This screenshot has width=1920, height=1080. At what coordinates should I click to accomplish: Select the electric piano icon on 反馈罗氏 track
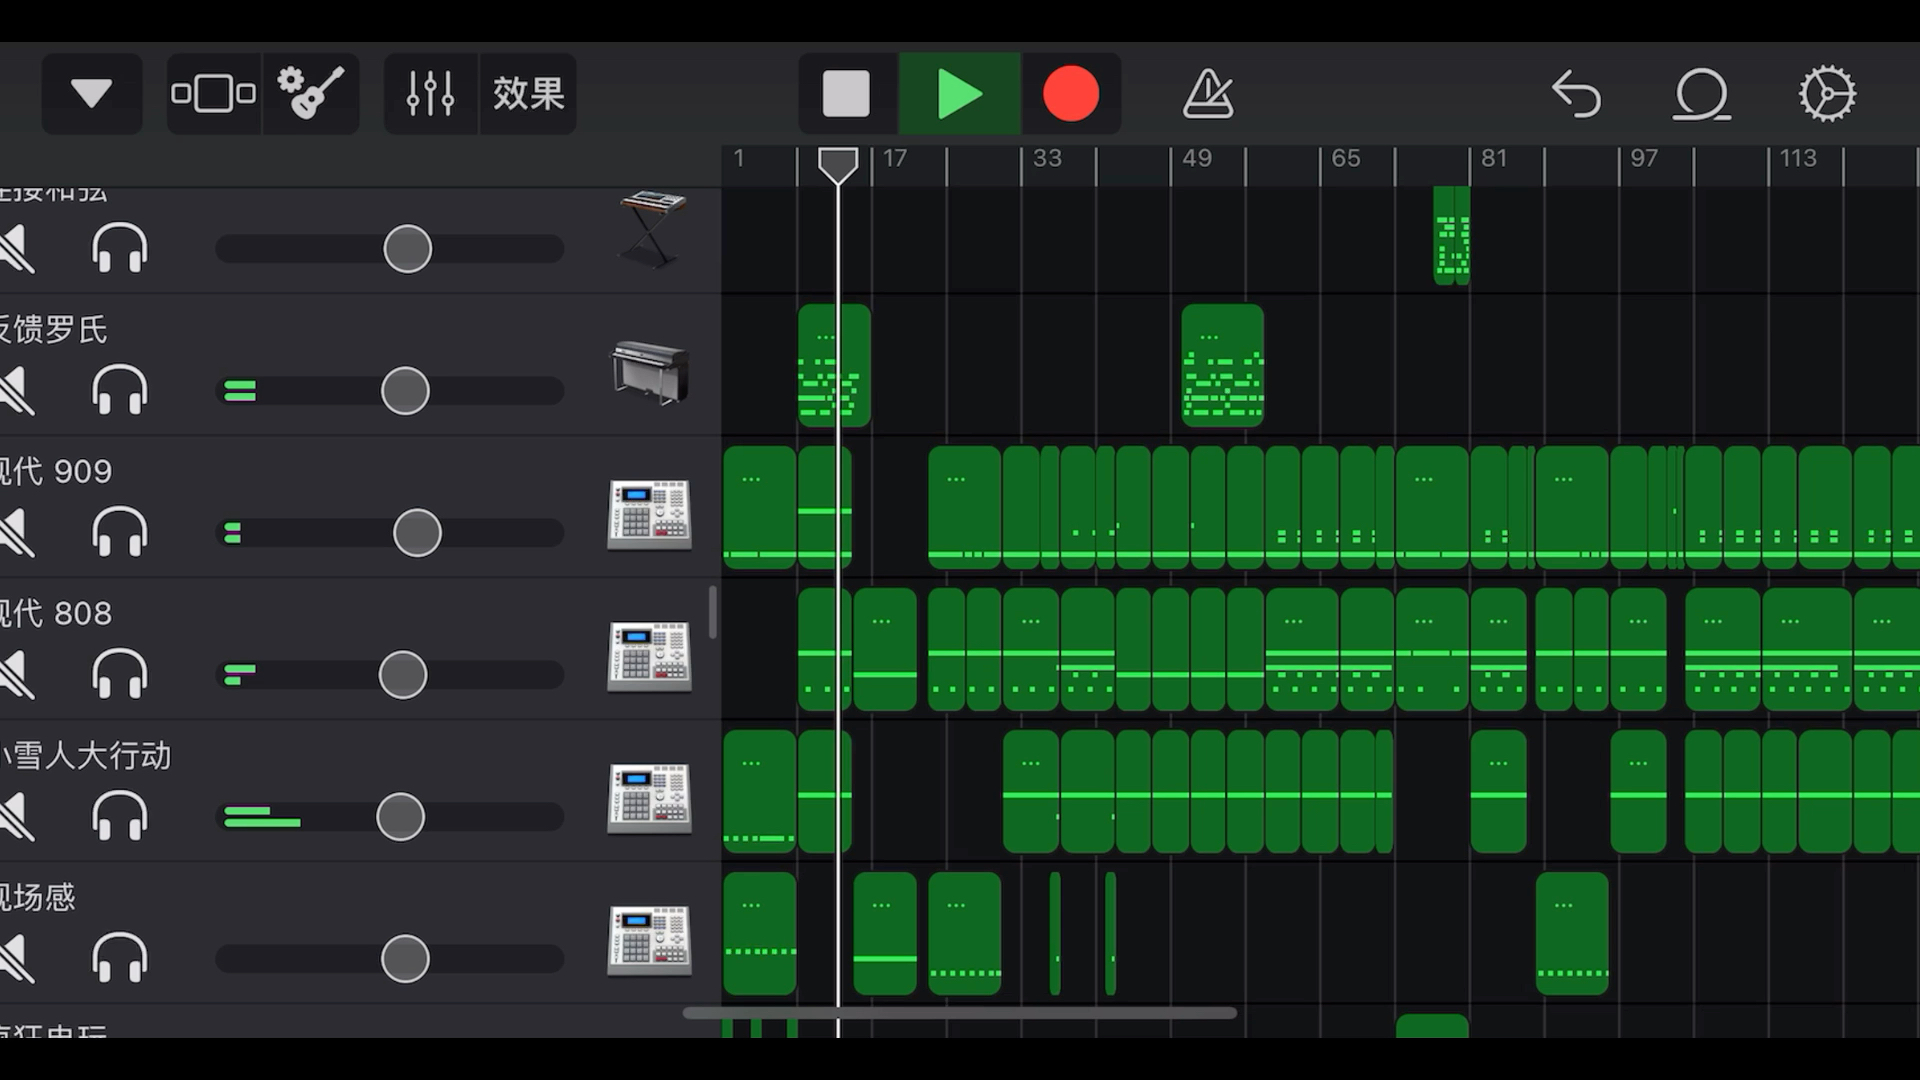[x=650, y=372]
